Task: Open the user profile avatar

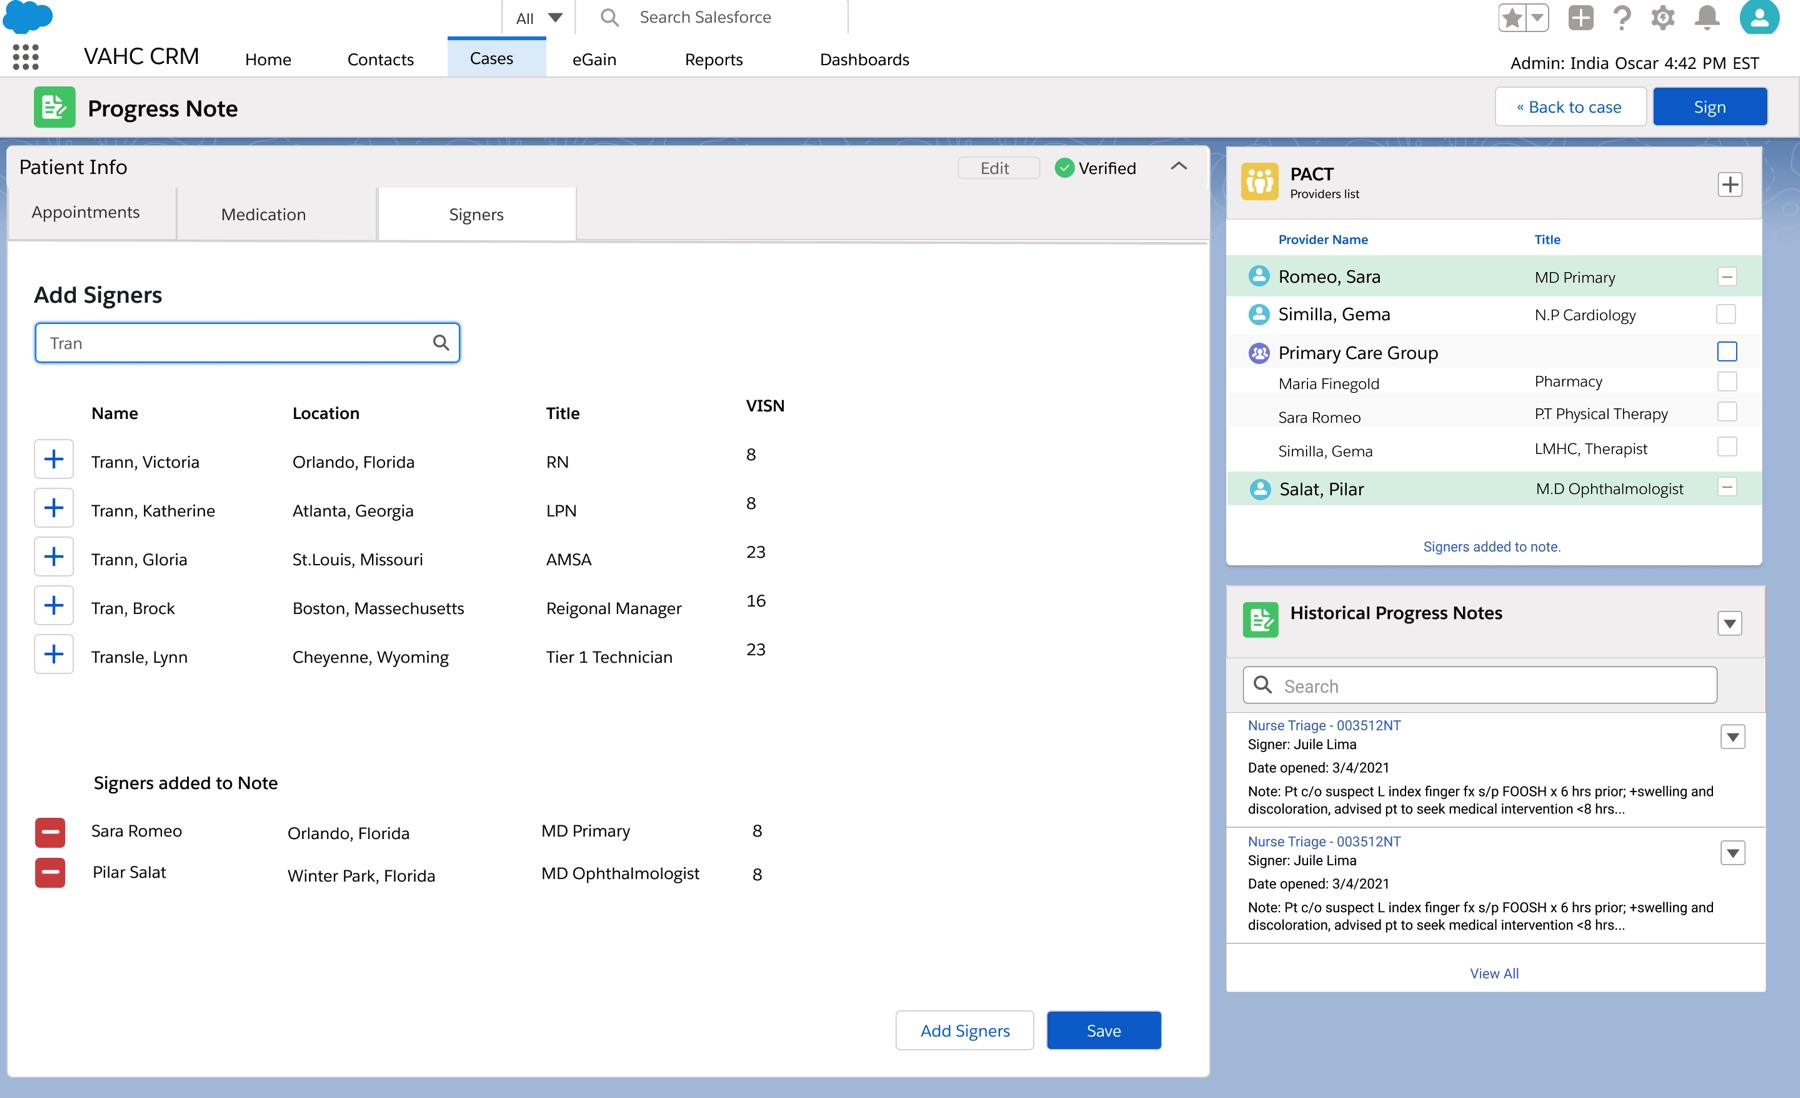Action: [x=1759, y=17]
